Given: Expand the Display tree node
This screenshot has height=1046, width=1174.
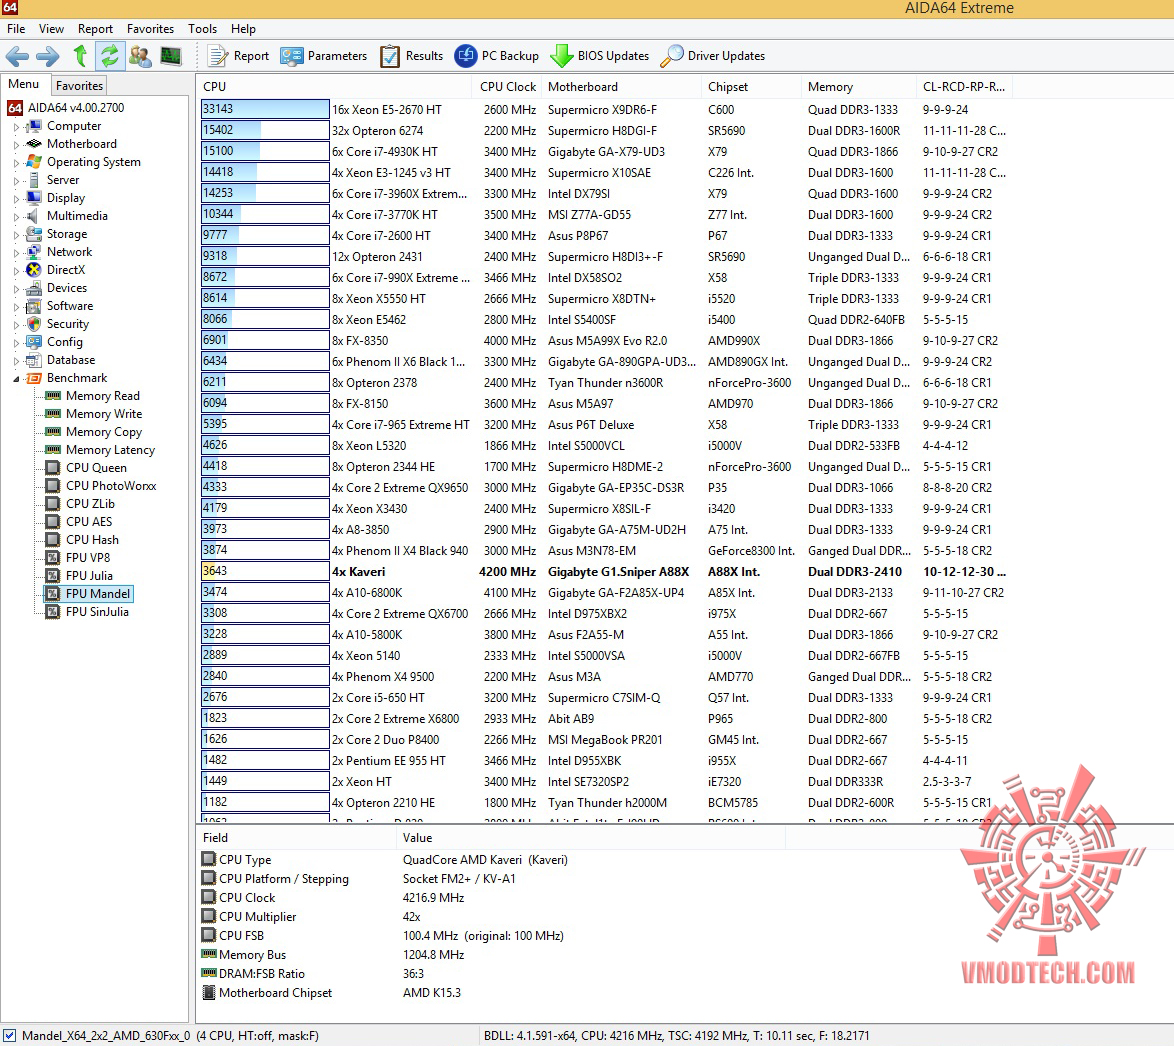Looking at the screenshot, I should [16, 198].
